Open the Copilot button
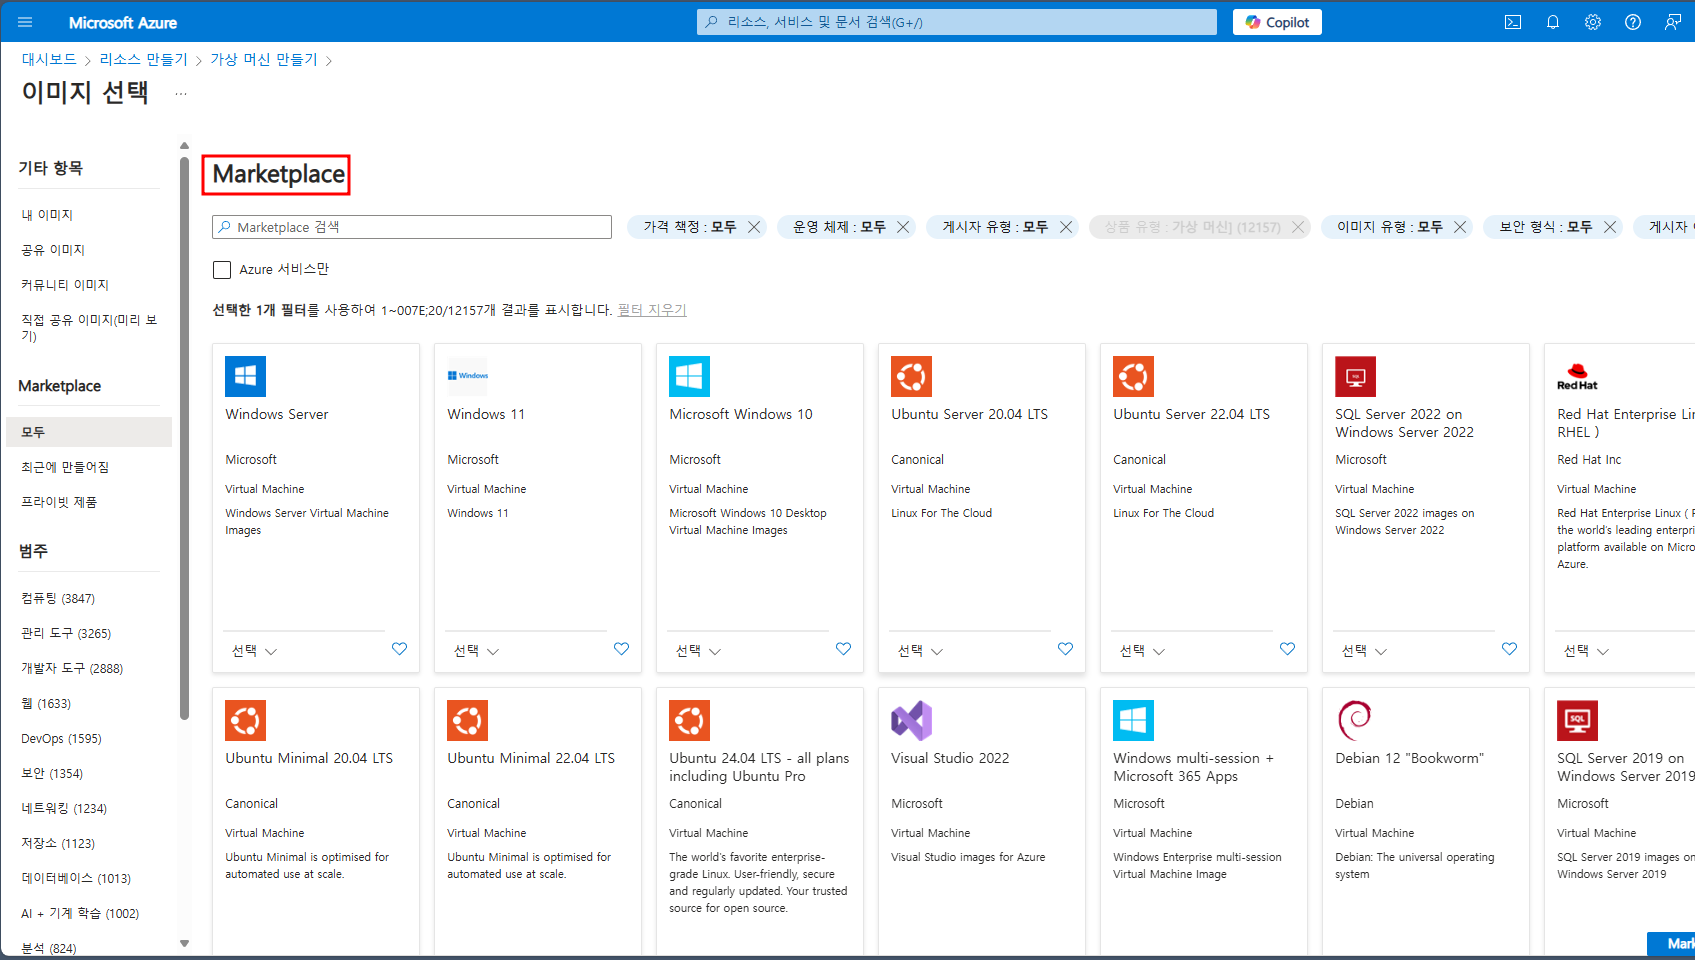This screenshot has width=1695, height=960. pos(1277,22)
